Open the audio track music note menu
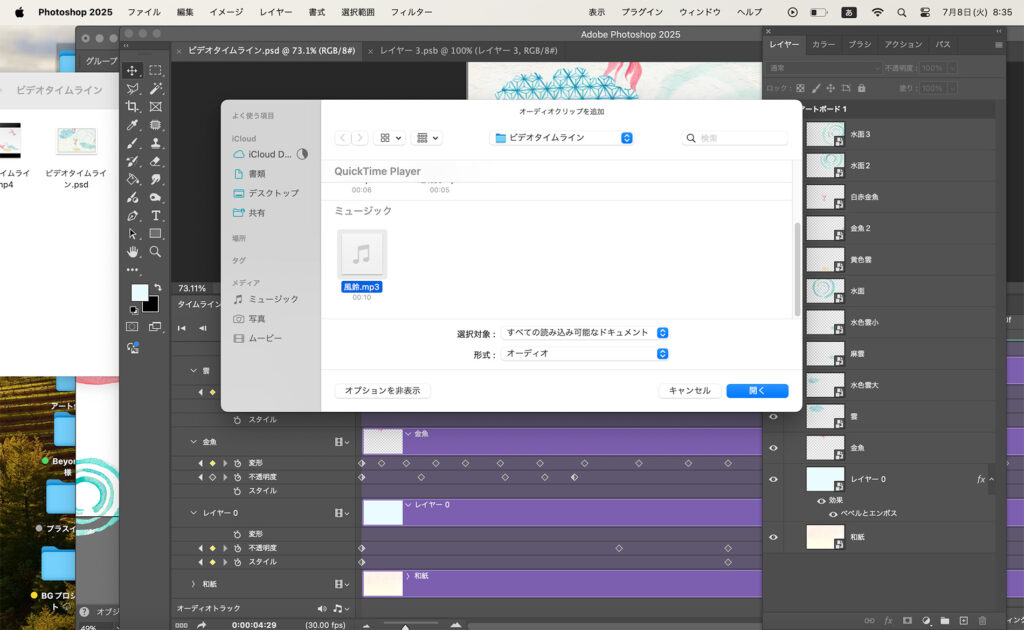Image resolution: width=1024 pixels, height=630 pixels. tap(340, 608)
